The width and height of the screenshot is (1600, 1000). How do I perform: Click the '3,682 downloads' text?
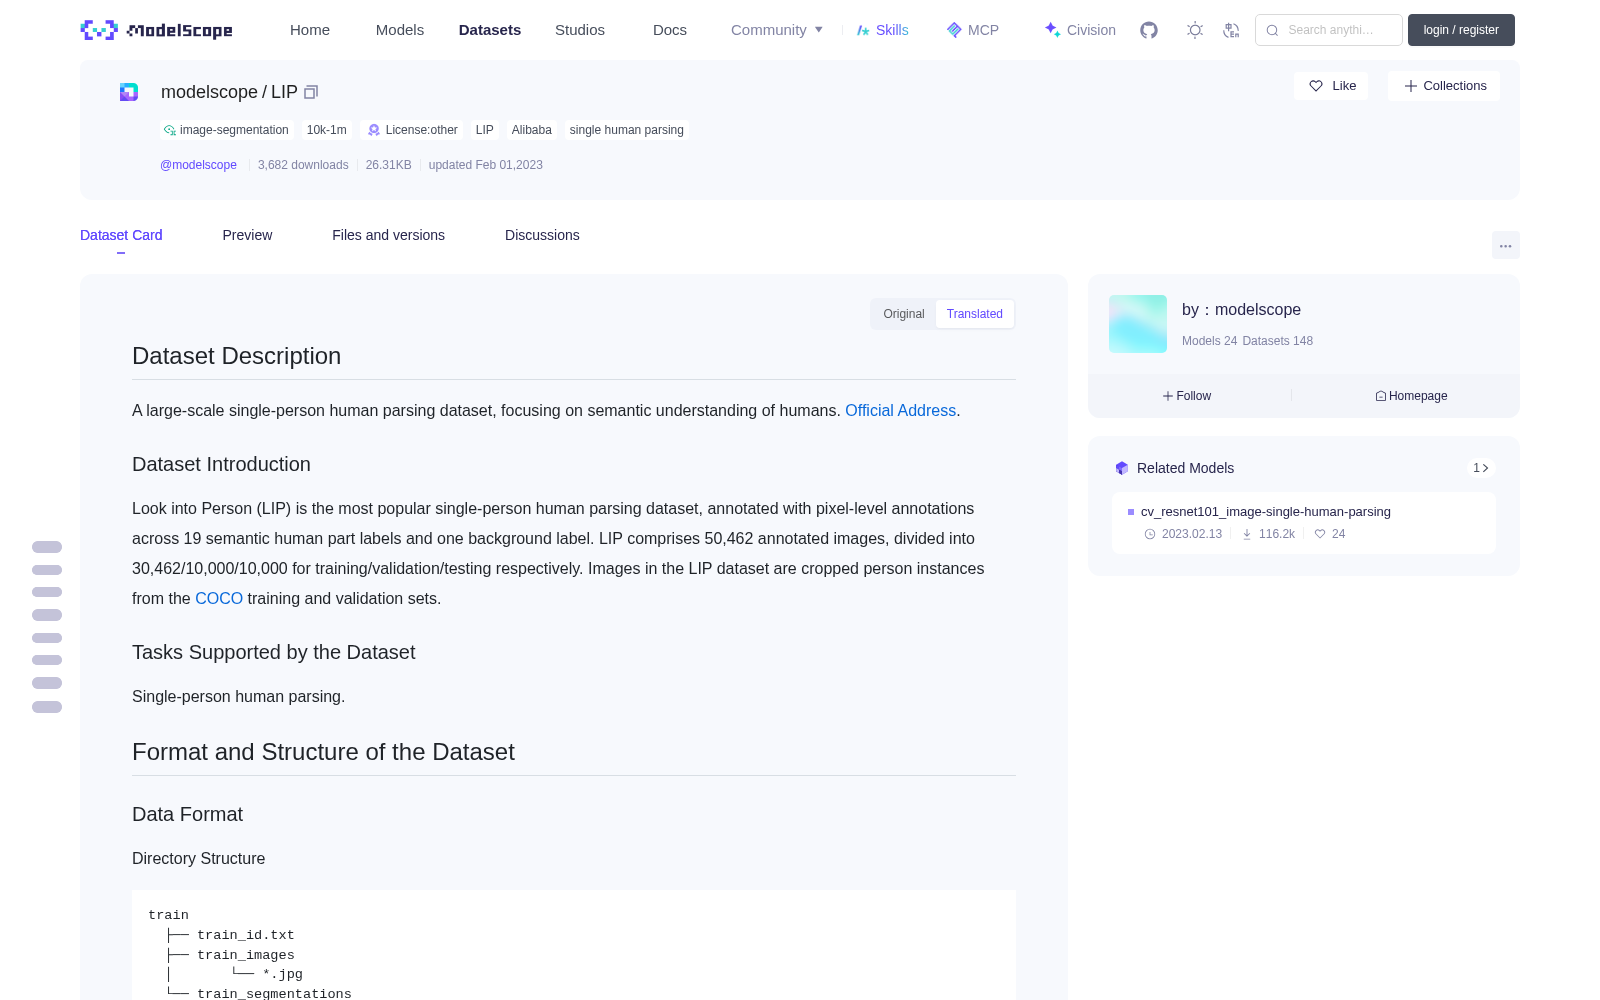(303, 165)
